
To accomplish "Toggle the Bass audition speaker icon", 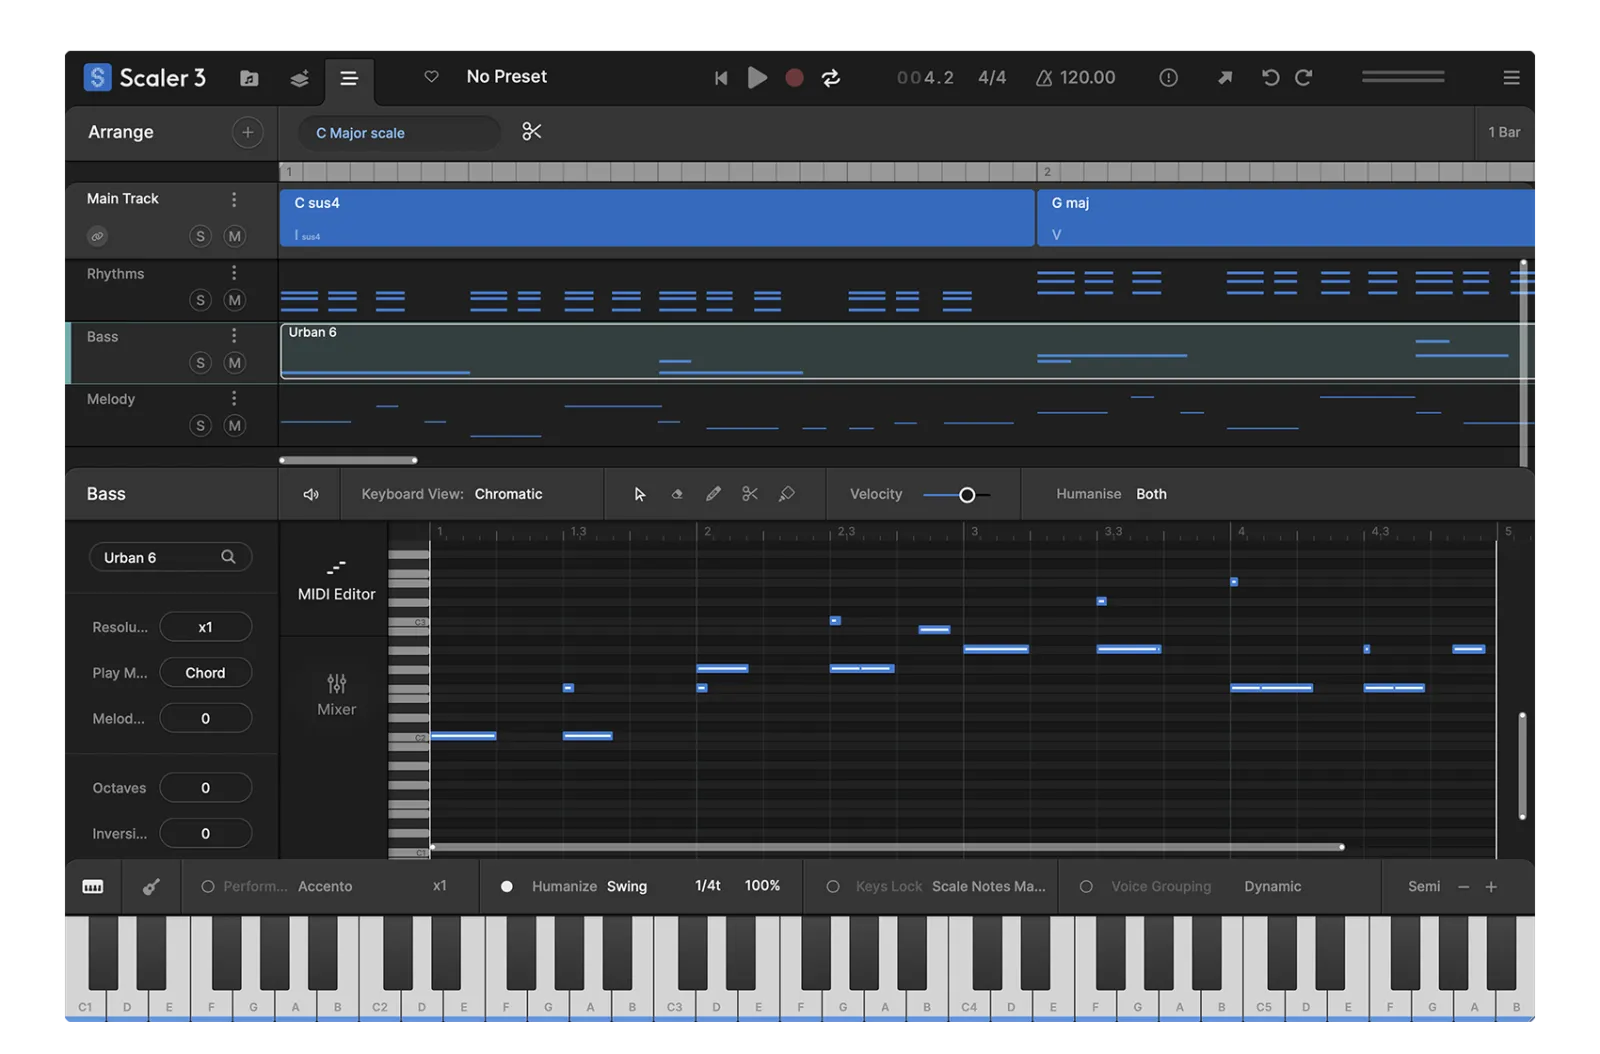I will click(x=311, y=494).
